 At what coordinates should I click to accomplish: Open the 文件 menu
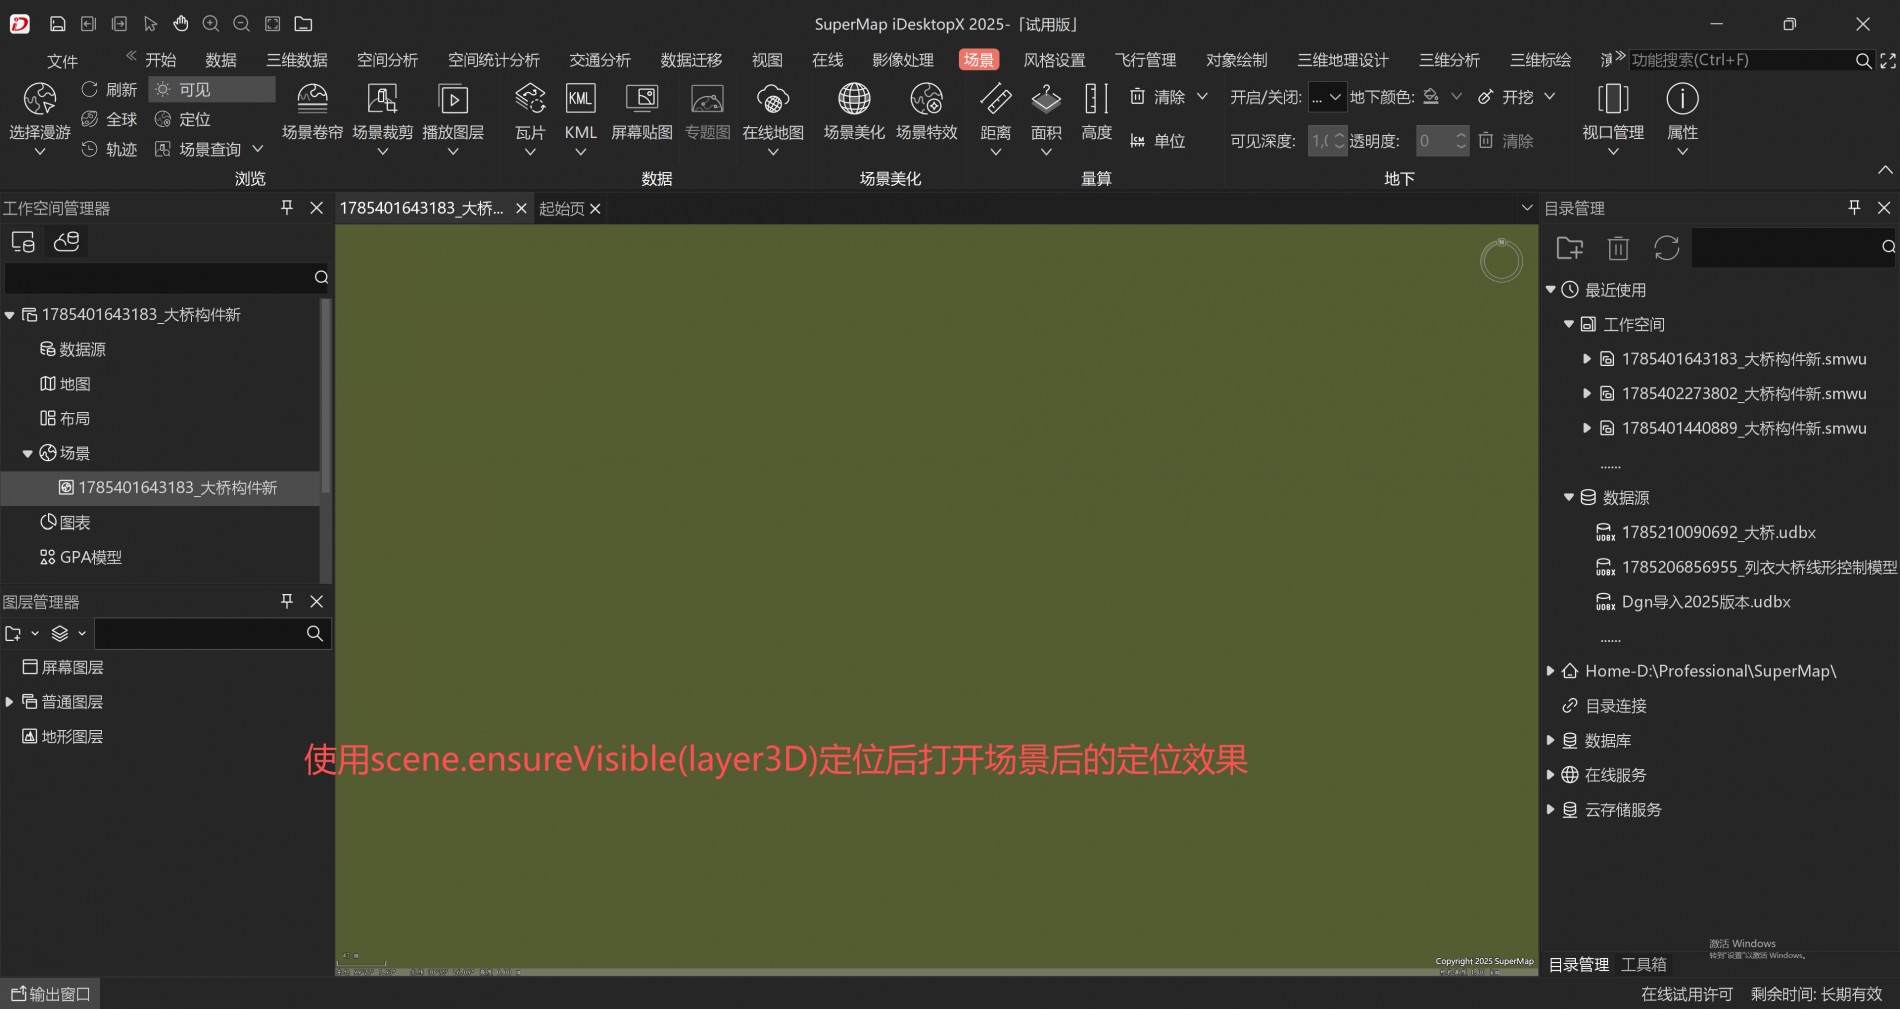(62, 61)
